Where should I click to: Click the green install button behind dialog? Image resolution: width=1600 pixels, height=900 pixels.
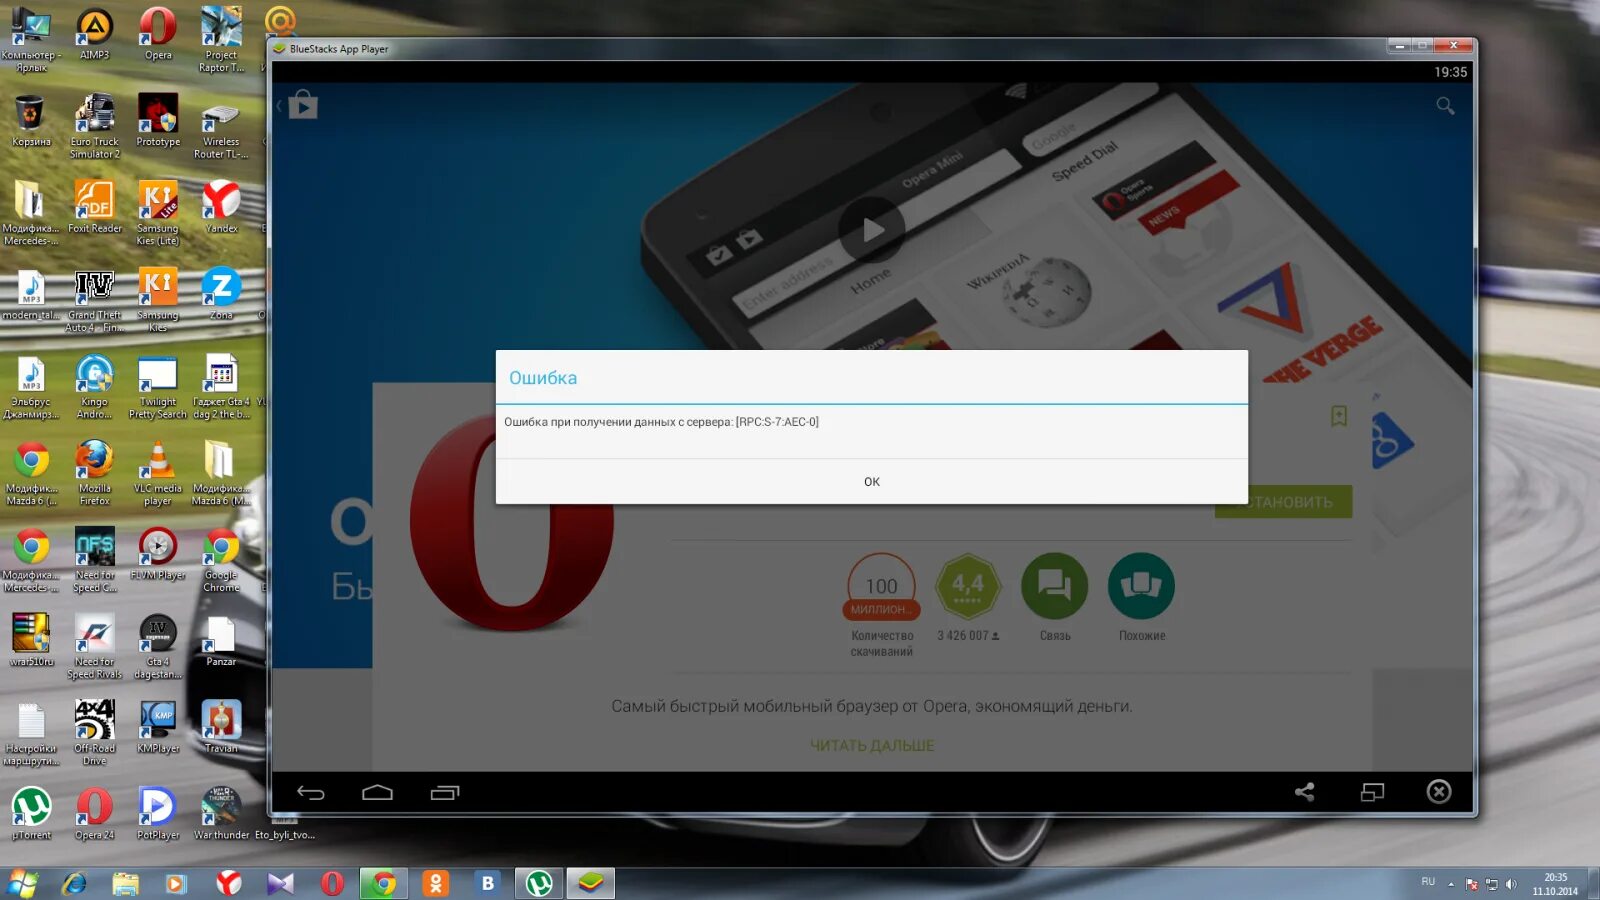coord(1283,502)
